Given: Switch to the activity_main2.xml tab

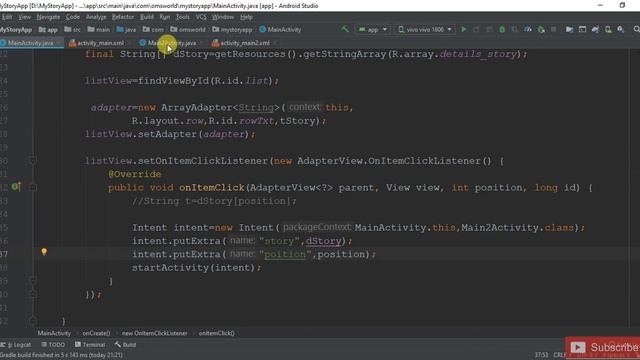Looking at the screenshot, I should pos(244,43).
